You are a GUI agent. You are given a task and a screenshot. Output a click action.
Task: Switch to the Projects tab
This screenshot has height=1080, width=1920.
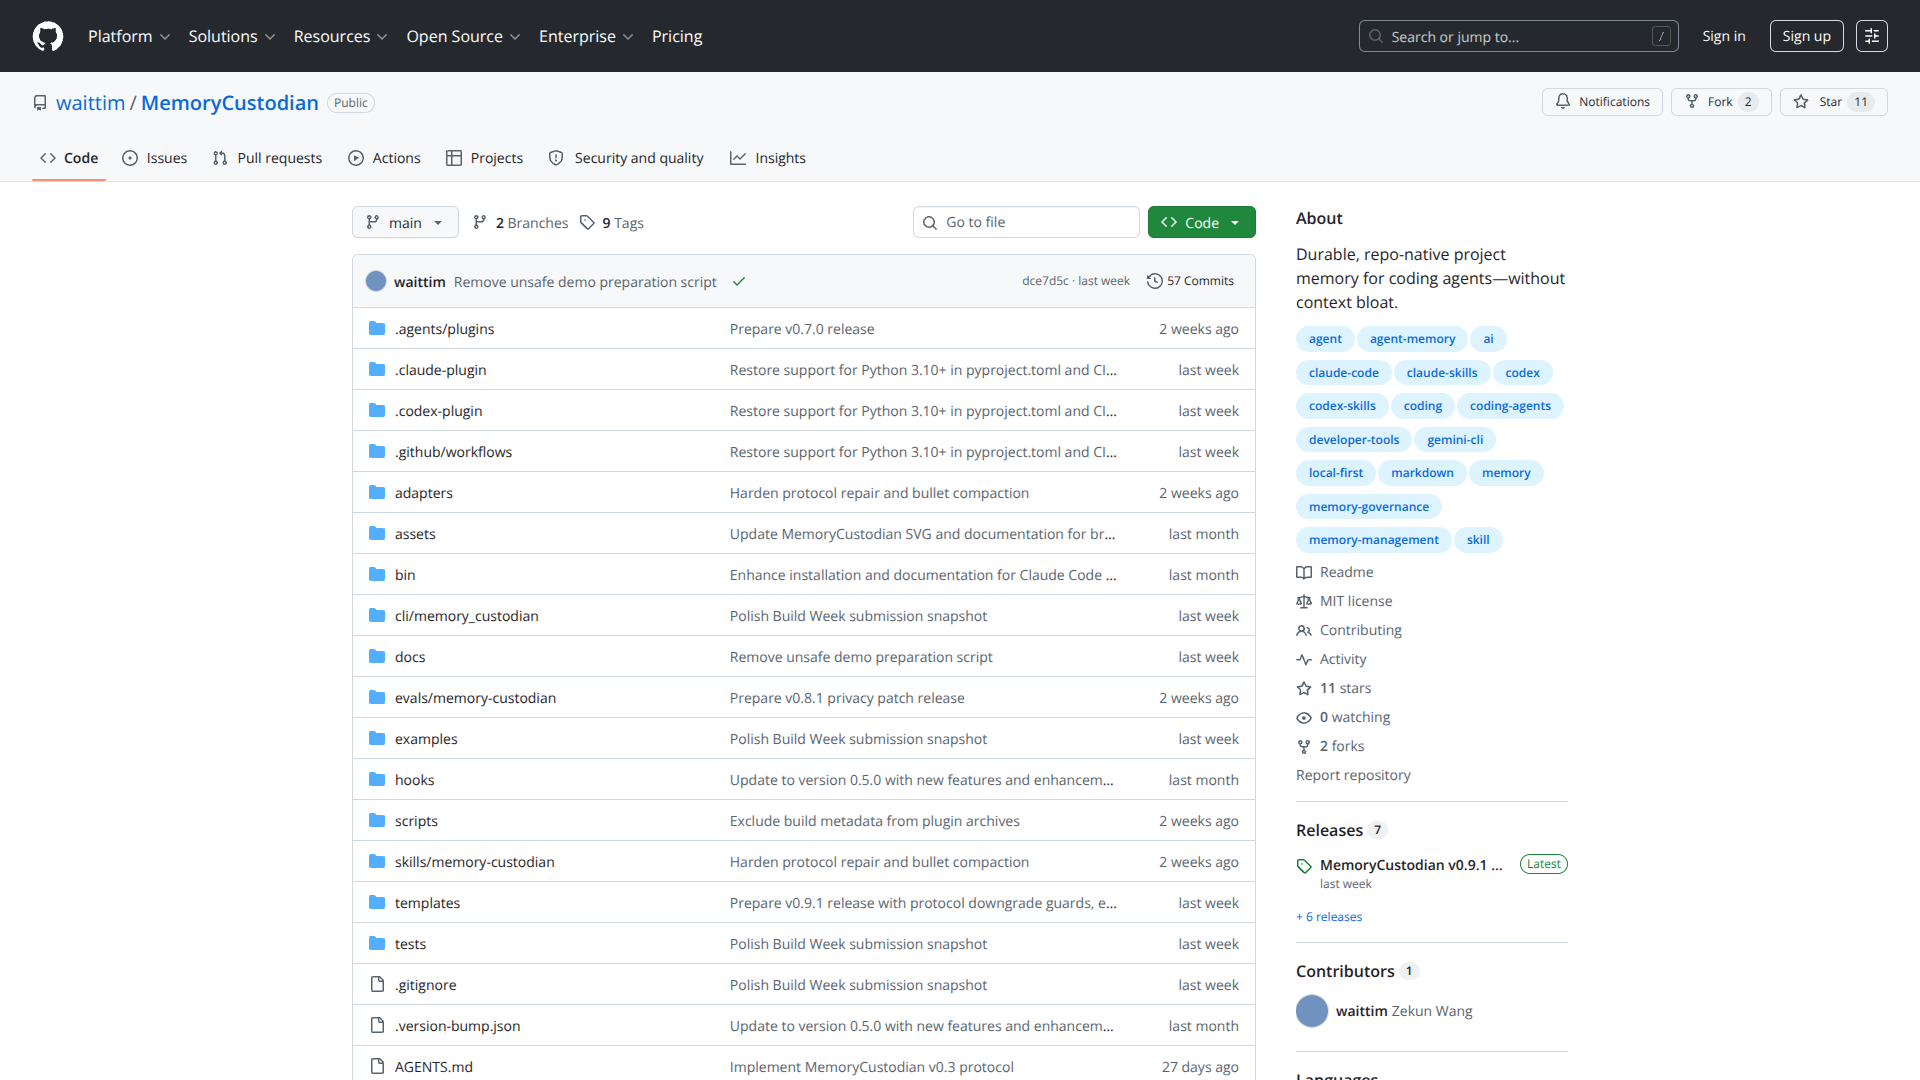[x=485, y=158]
